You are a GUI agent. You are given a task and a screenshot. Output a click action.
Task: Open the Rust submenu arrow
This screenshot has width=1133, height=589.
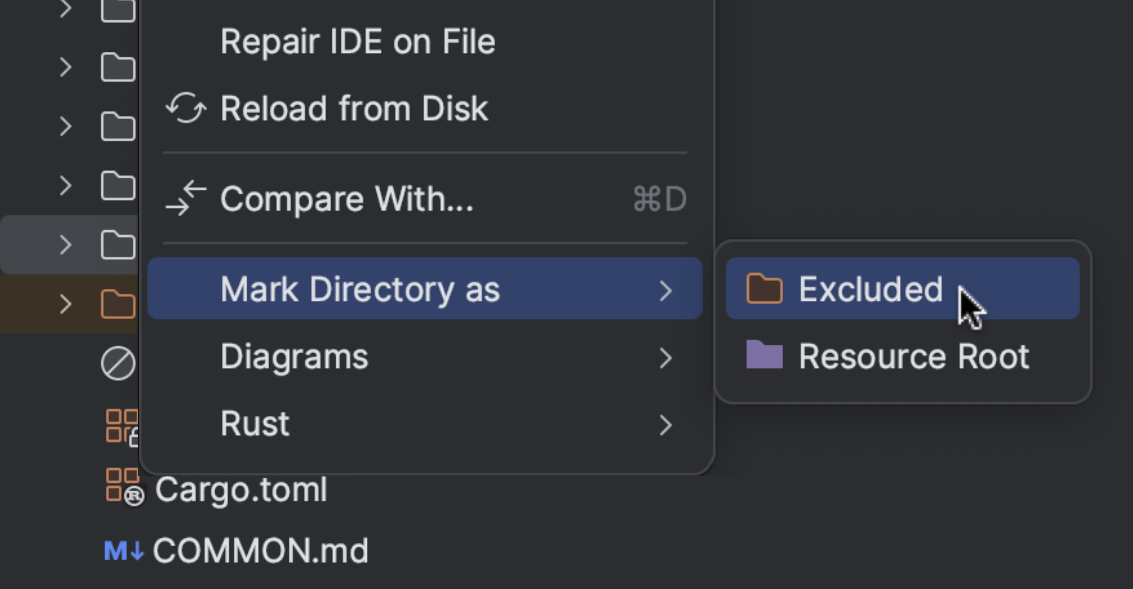(x=666, y=425)
